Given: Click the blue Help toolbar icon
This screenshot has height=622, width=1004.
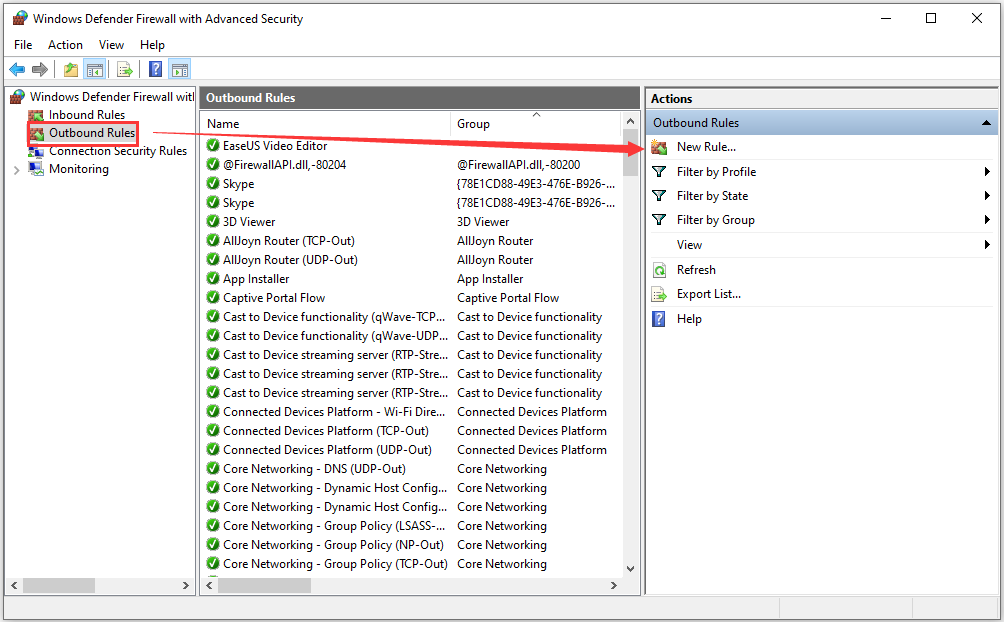Looking at the screenshot, I should [x=156, y=69].
